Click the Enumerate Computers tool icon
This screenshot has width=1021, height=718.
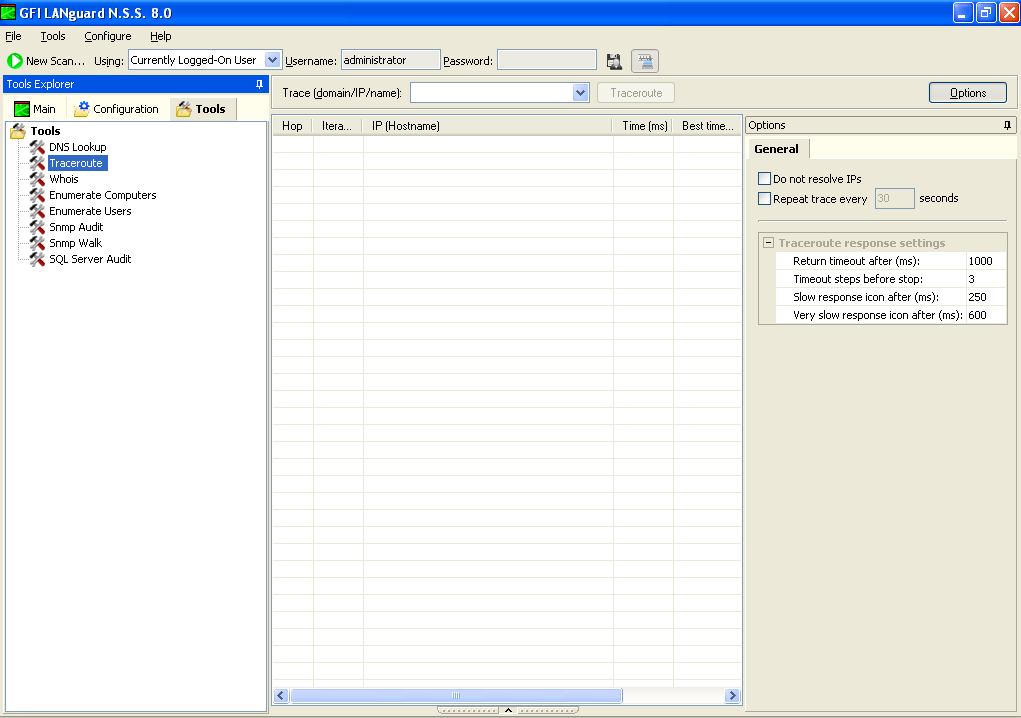(x=37, y=195)
